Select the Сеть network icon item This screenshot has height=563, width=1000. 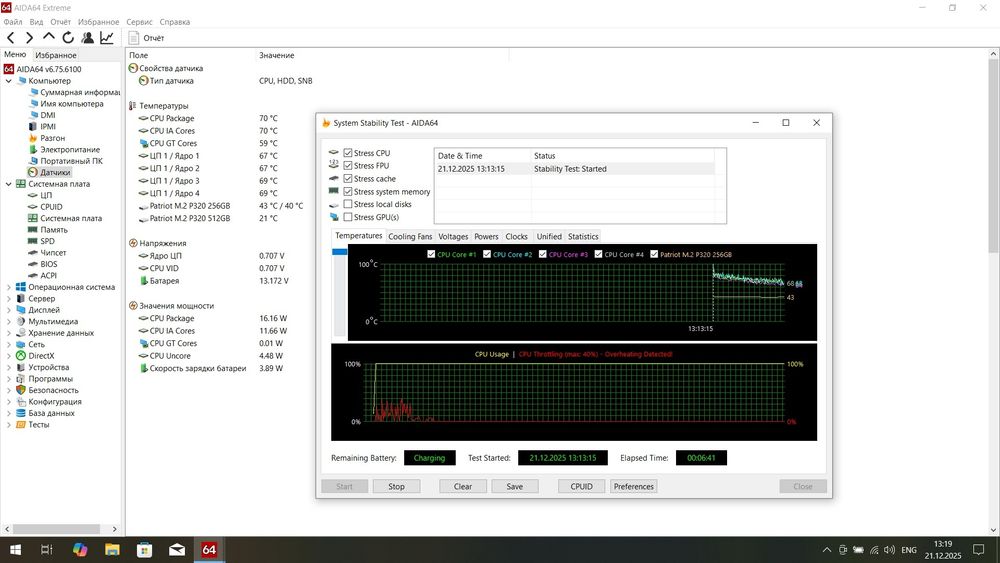coord(21,345)
